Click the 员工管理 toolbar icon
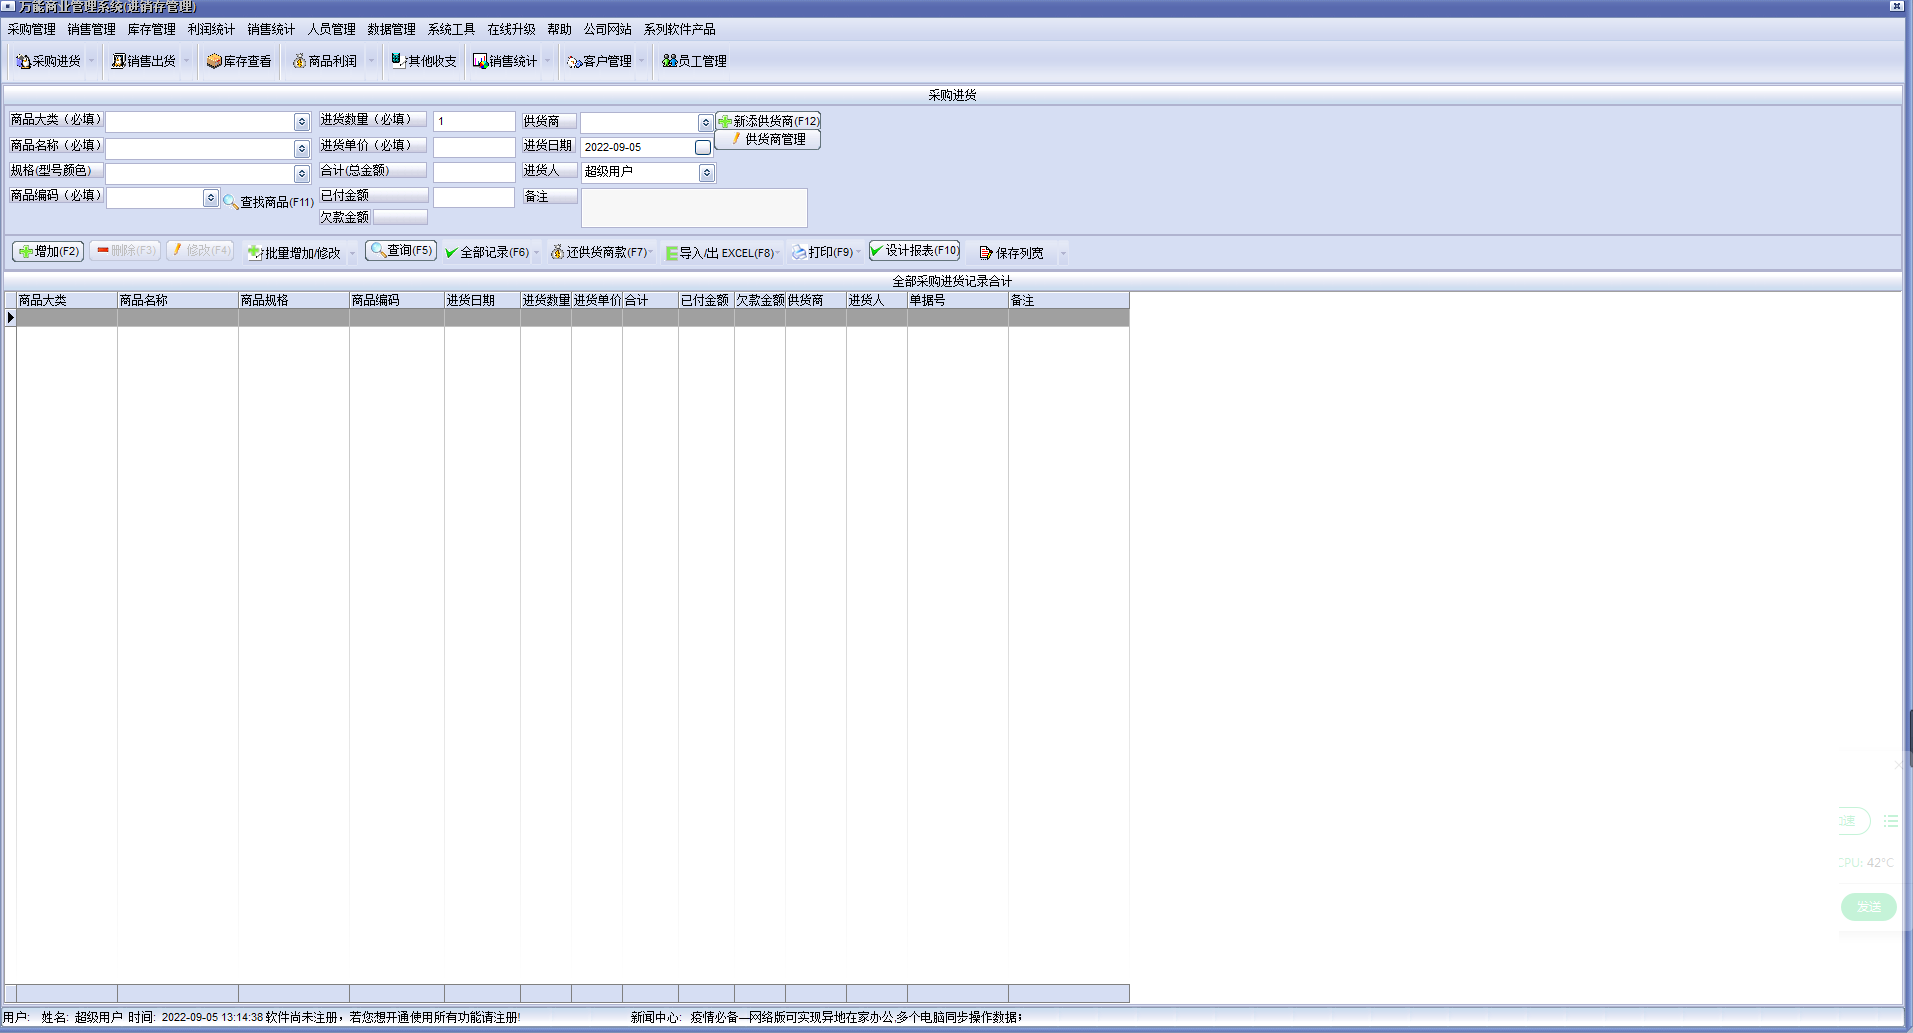Image resolution: width=1913 pixels, height=1033 pixels. (669, 62)
